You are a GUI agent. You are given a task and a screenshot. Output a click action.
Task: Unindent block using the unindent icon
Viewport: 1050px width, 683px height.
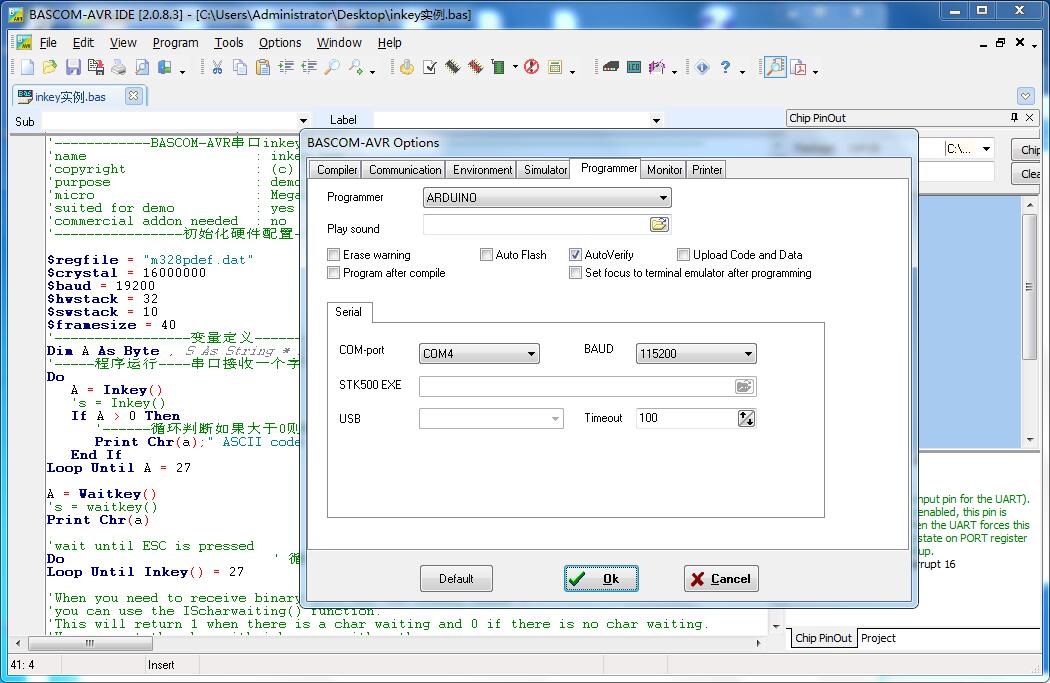[x=309, y=67]
